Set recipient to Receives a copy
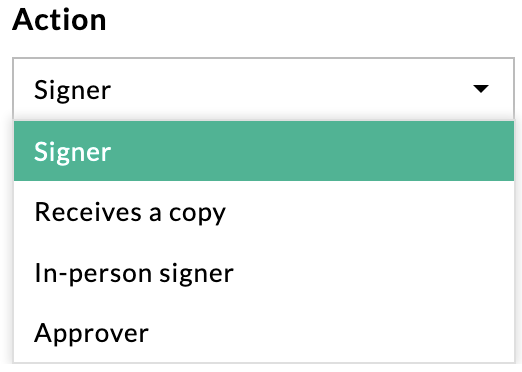 pyautogui.click(x=264, y=212)
